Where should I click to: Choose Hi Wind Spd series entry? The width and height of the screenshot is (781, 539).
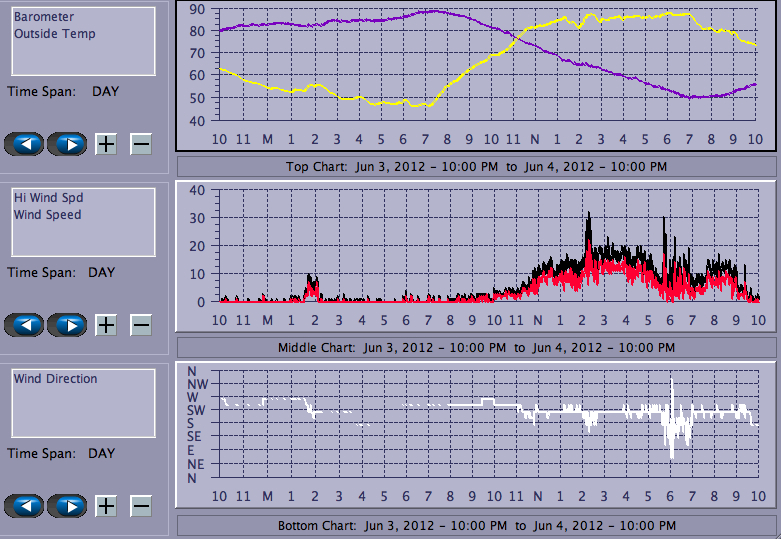pyautogui.click(x=48, y=198)
